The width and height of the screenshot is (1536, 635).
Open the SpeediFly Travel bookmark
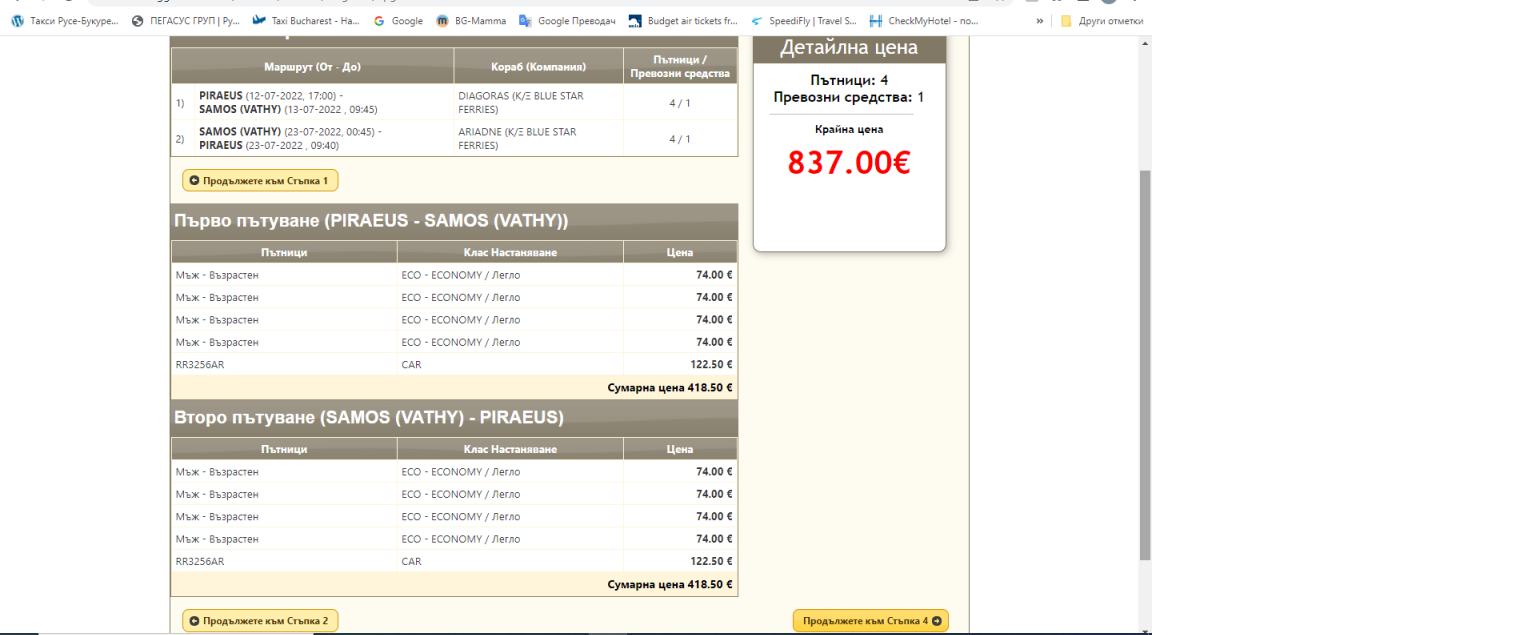804,20
